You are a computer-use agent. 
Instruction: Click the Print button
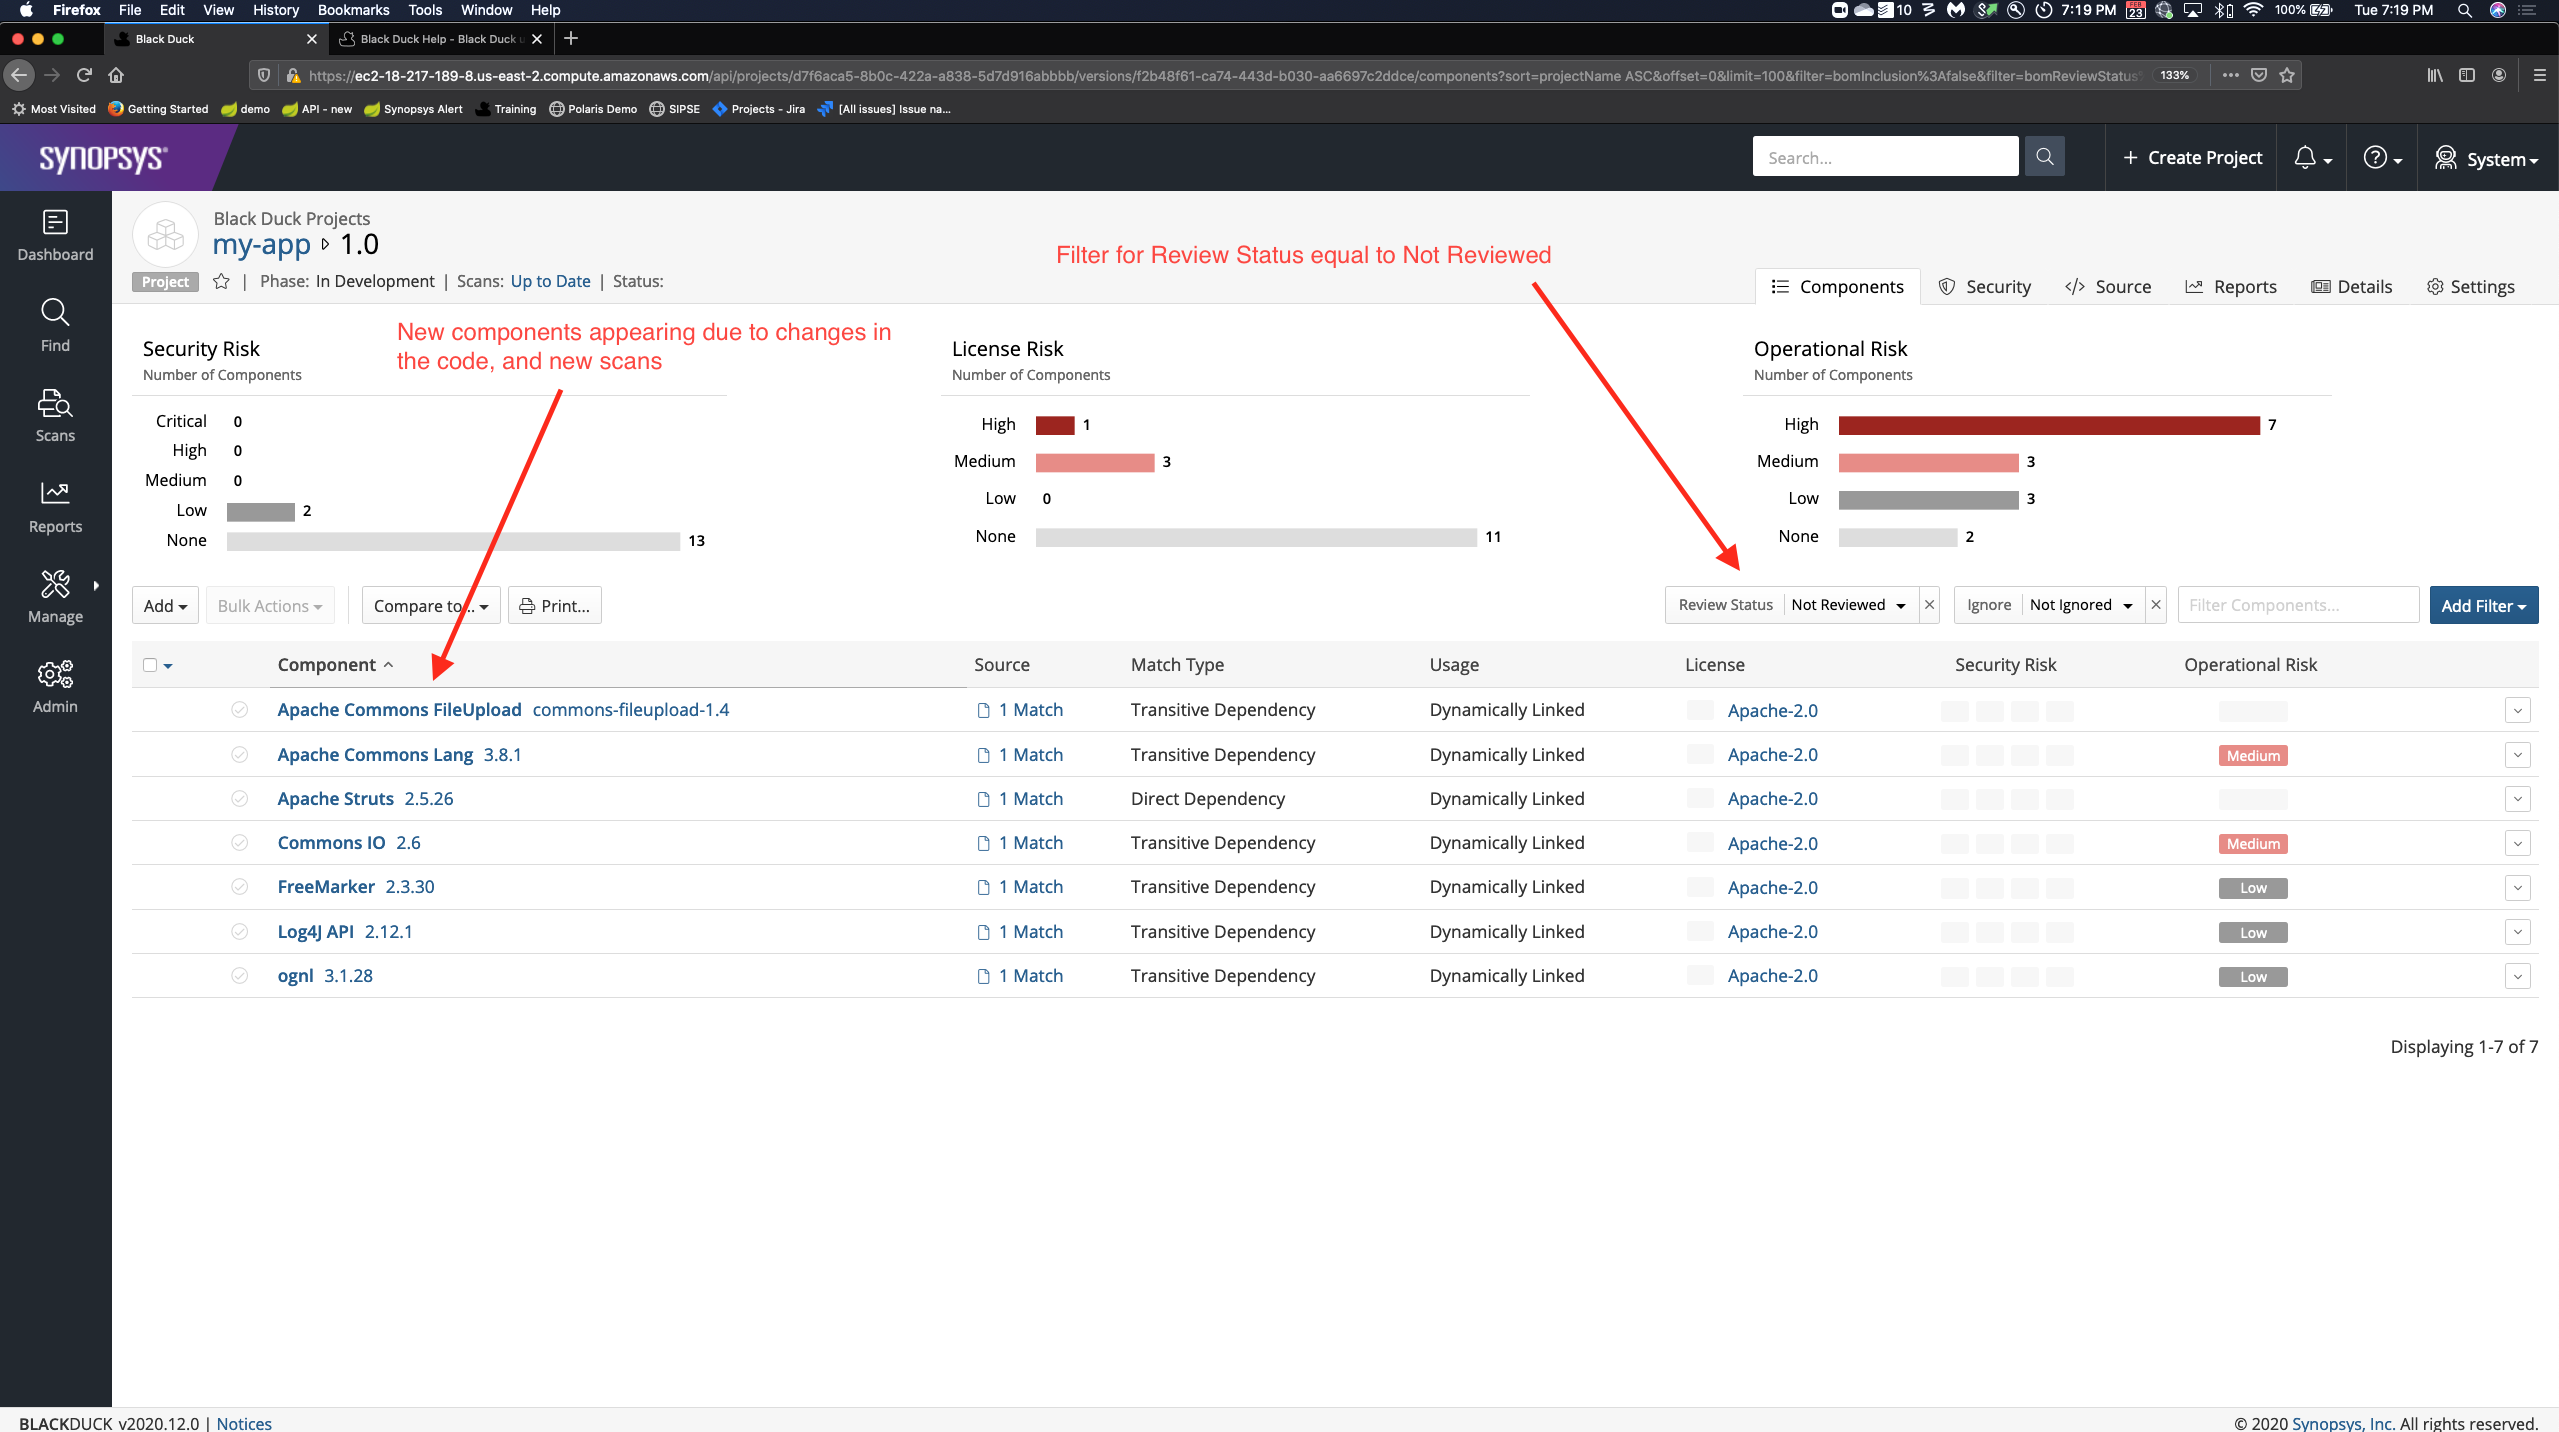[x=555, y=605]
